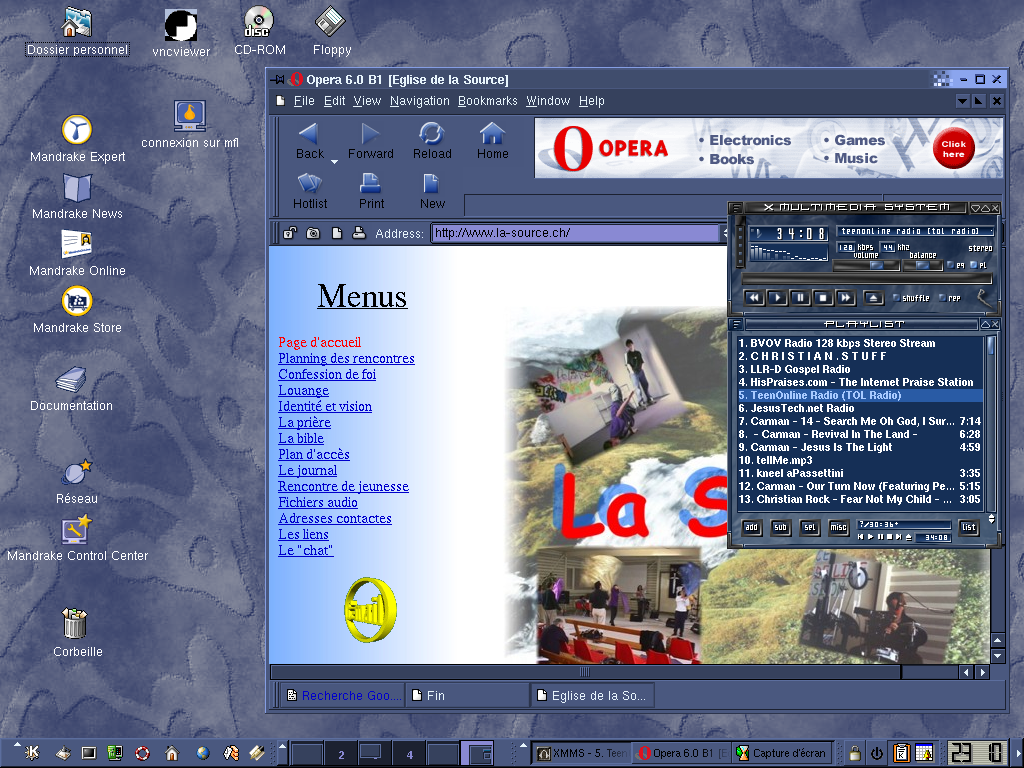
Task: Pause playback in XMMS main window
Action: point(800,298)
